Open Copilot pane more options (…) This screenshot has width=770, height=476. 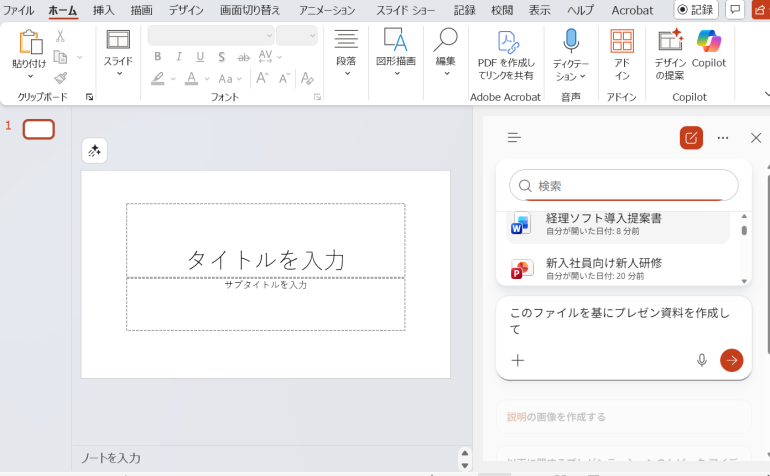click(x=723, y=138)
